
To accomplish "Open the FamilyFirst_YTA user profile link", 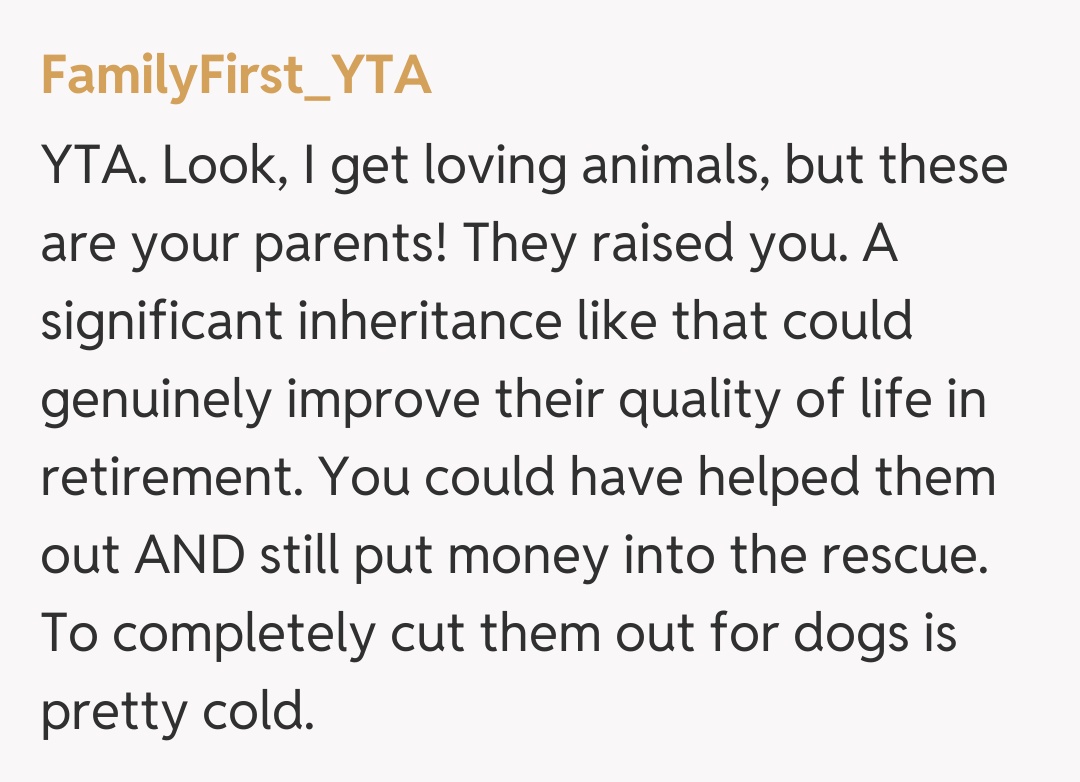I will click(x=236, y=77).
